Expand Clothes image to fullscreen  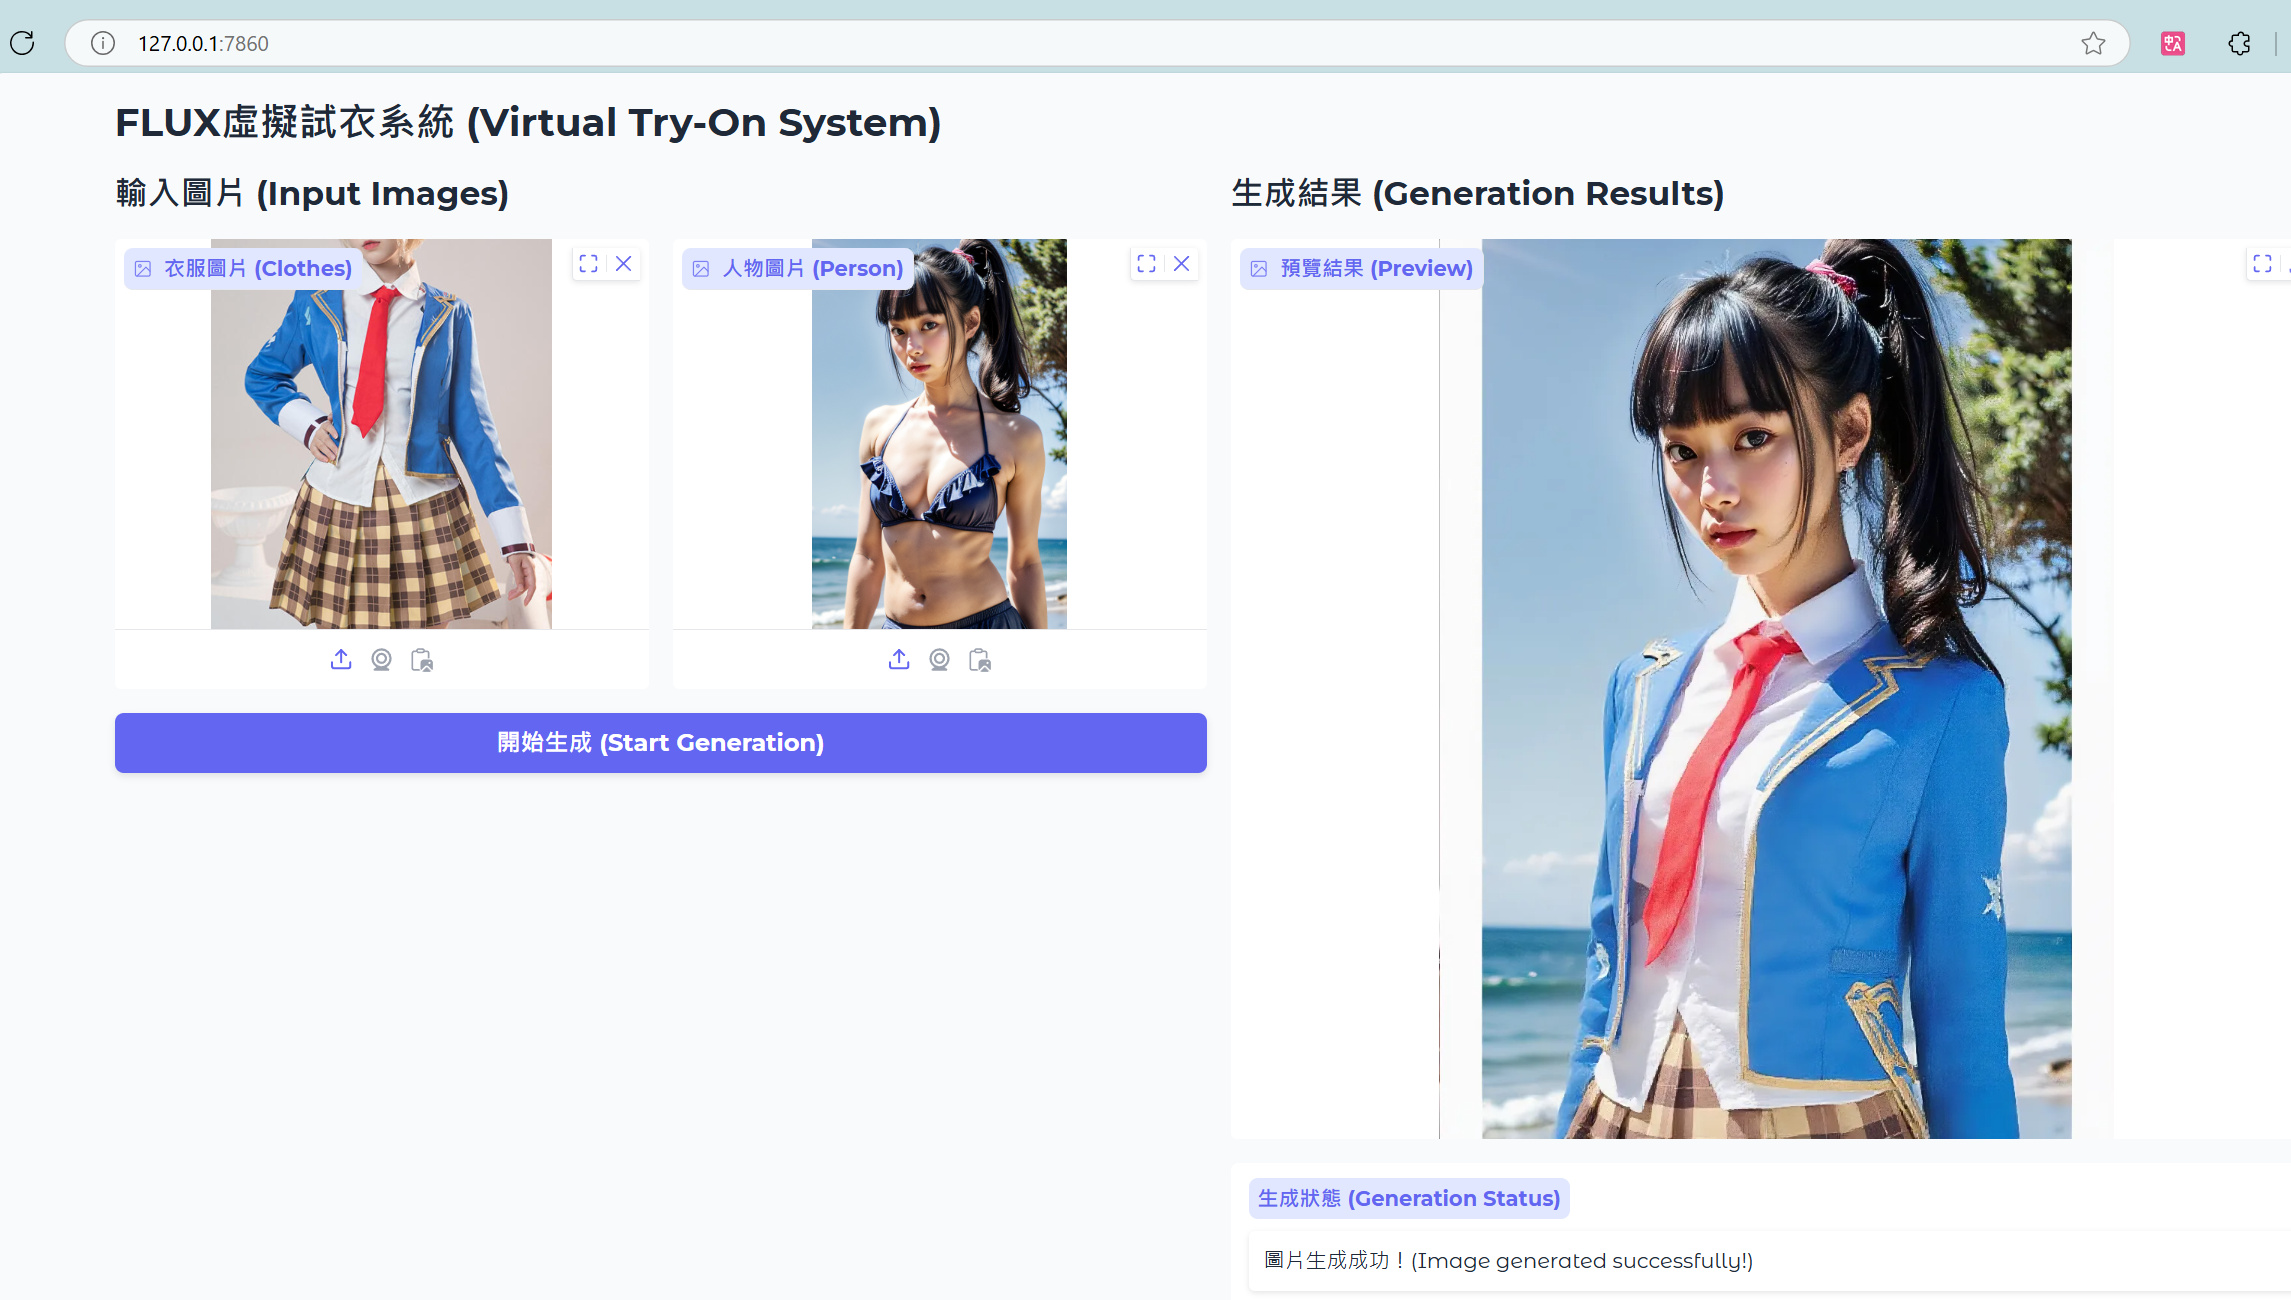coord(589,264)
